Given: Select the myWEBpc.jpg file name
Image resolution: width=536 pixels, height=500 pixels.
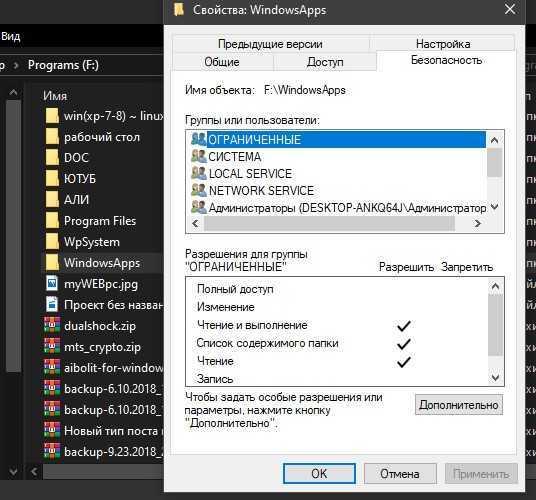Looking at the screenshot, I should [101, 284].
